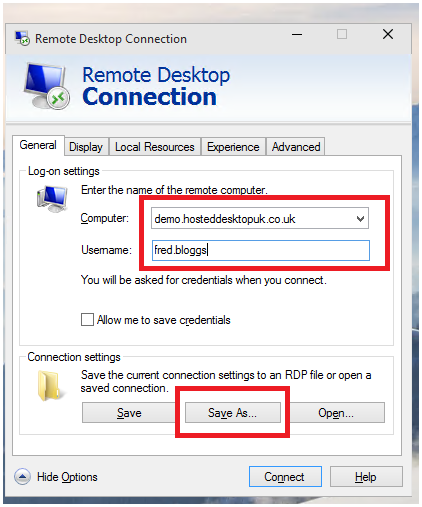Click the yellow folder icon in Connection settings
The height and width of the screenshot is (507, 422).
(x=50, y=385)
